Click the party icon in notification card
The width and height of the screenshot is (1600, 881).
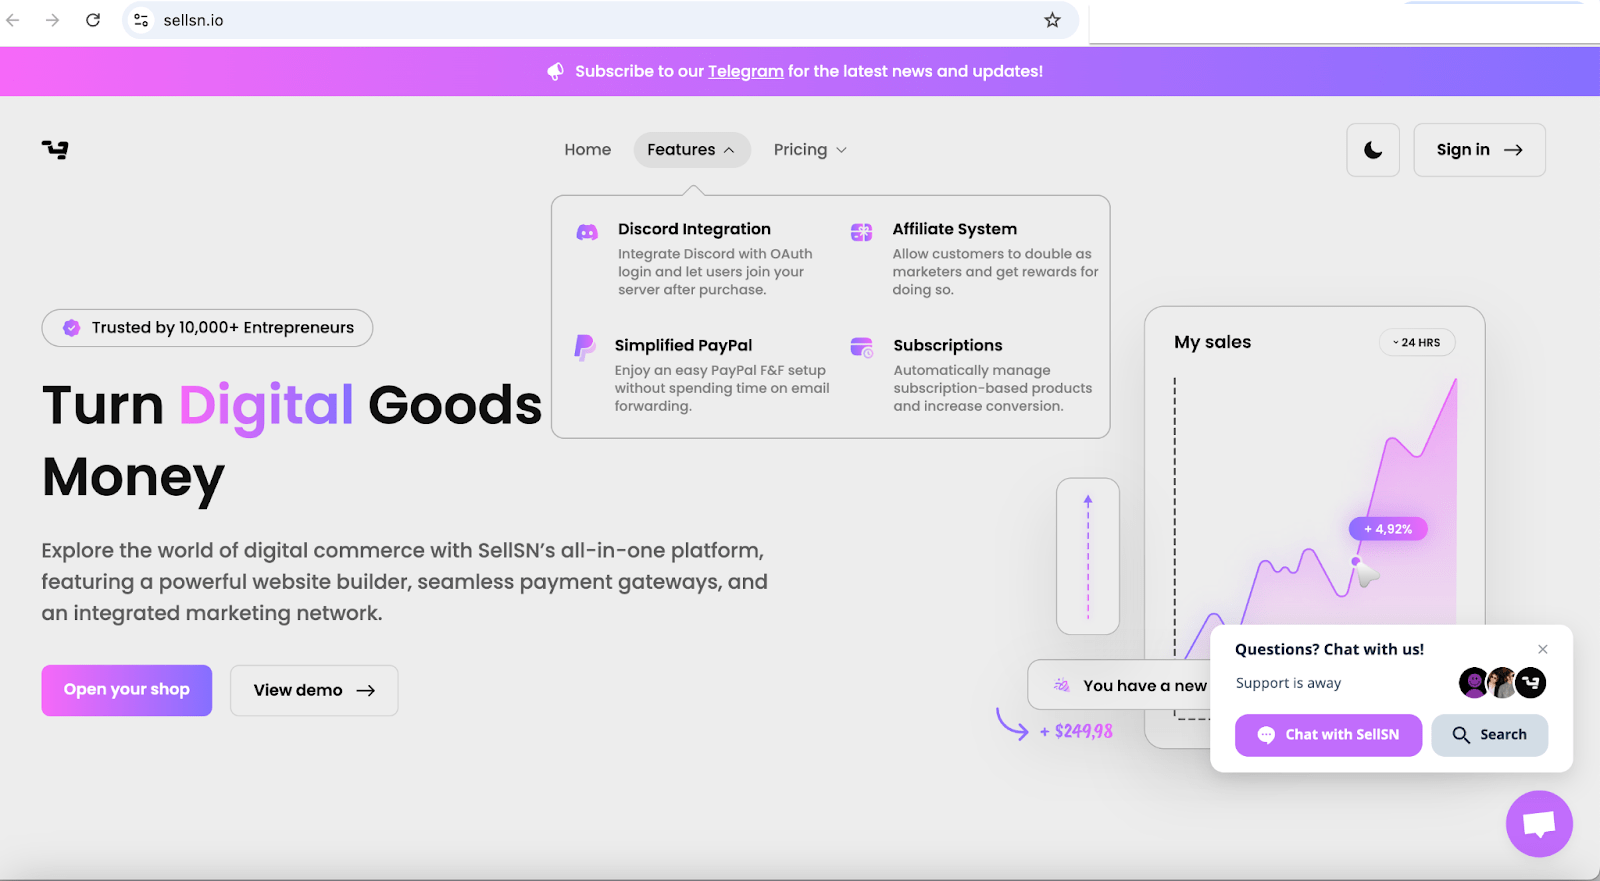1062,685
